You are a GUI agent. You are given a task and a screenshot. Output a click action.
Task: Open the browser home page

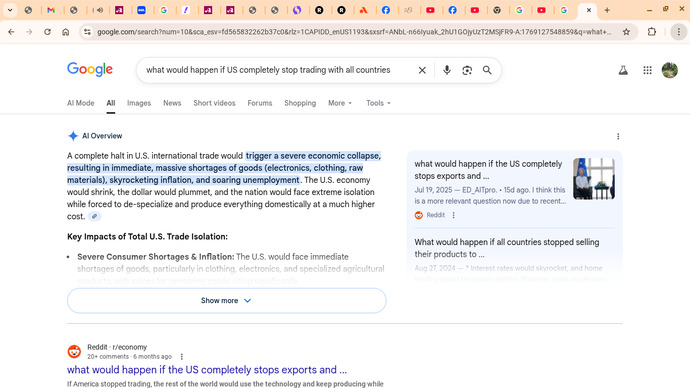point(66,32)
